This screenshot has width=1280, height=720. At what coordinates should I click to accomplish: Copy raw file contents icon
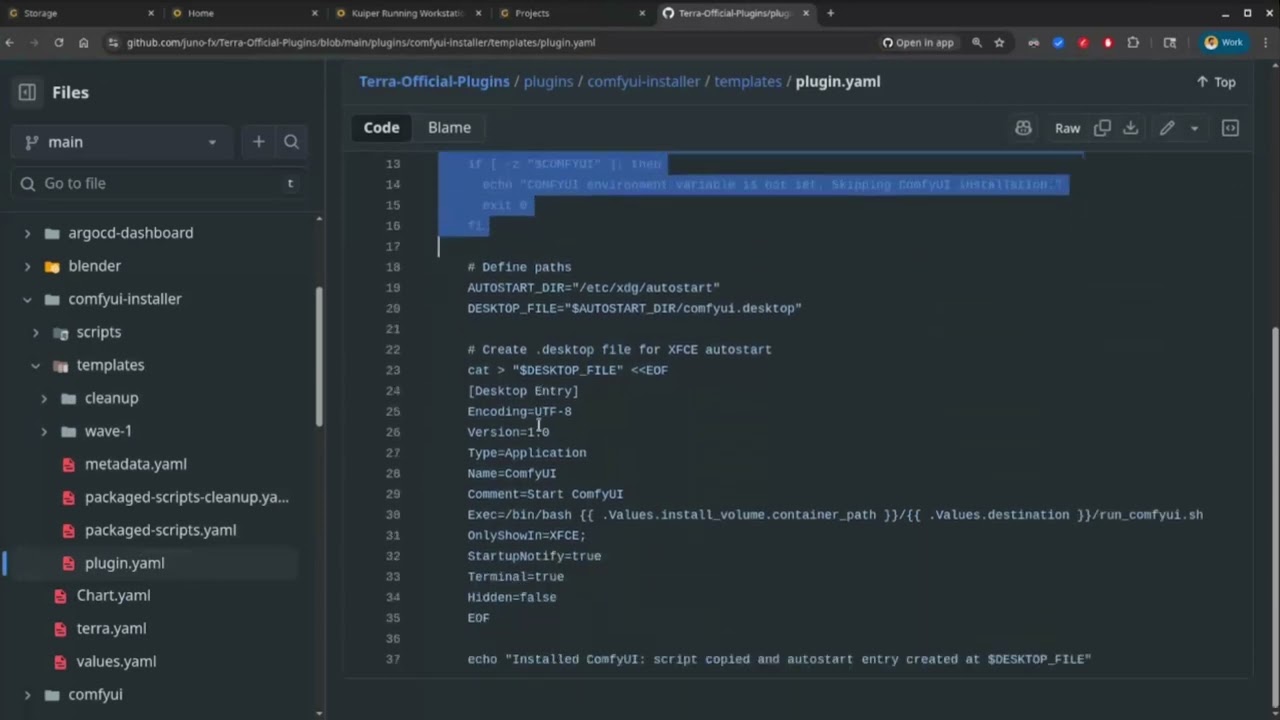pyautogui.click(x=1102, y=128)
